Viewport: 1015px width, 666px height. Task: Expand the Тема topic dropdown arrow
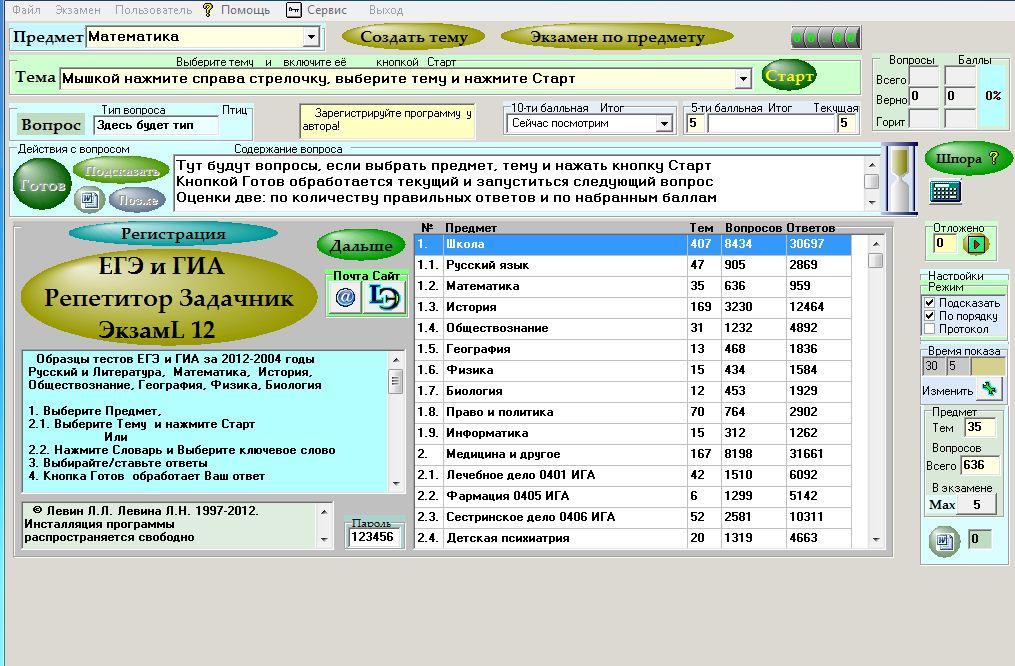743,79
